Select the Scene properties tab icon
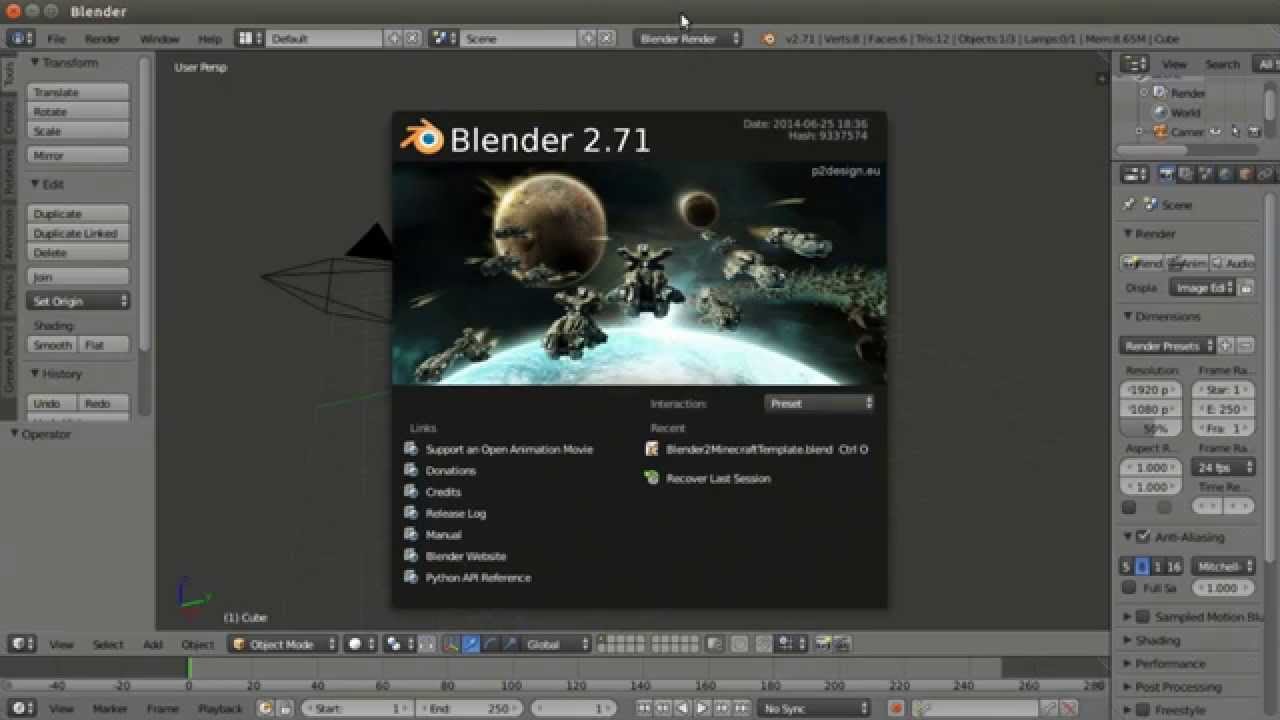This screenshot has width=1280, height=720. 1206,174
